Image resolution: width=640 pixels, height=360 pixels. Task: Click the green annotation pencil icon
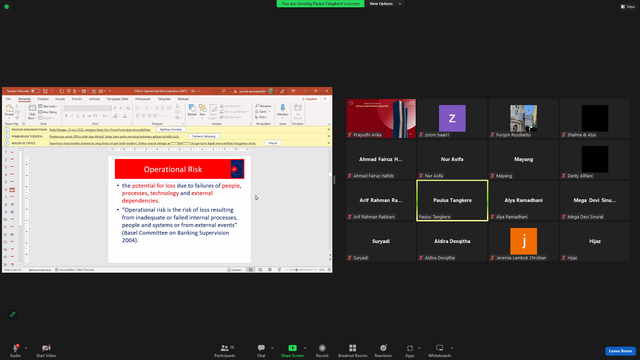pyautogui.click(x=13, y=314)
